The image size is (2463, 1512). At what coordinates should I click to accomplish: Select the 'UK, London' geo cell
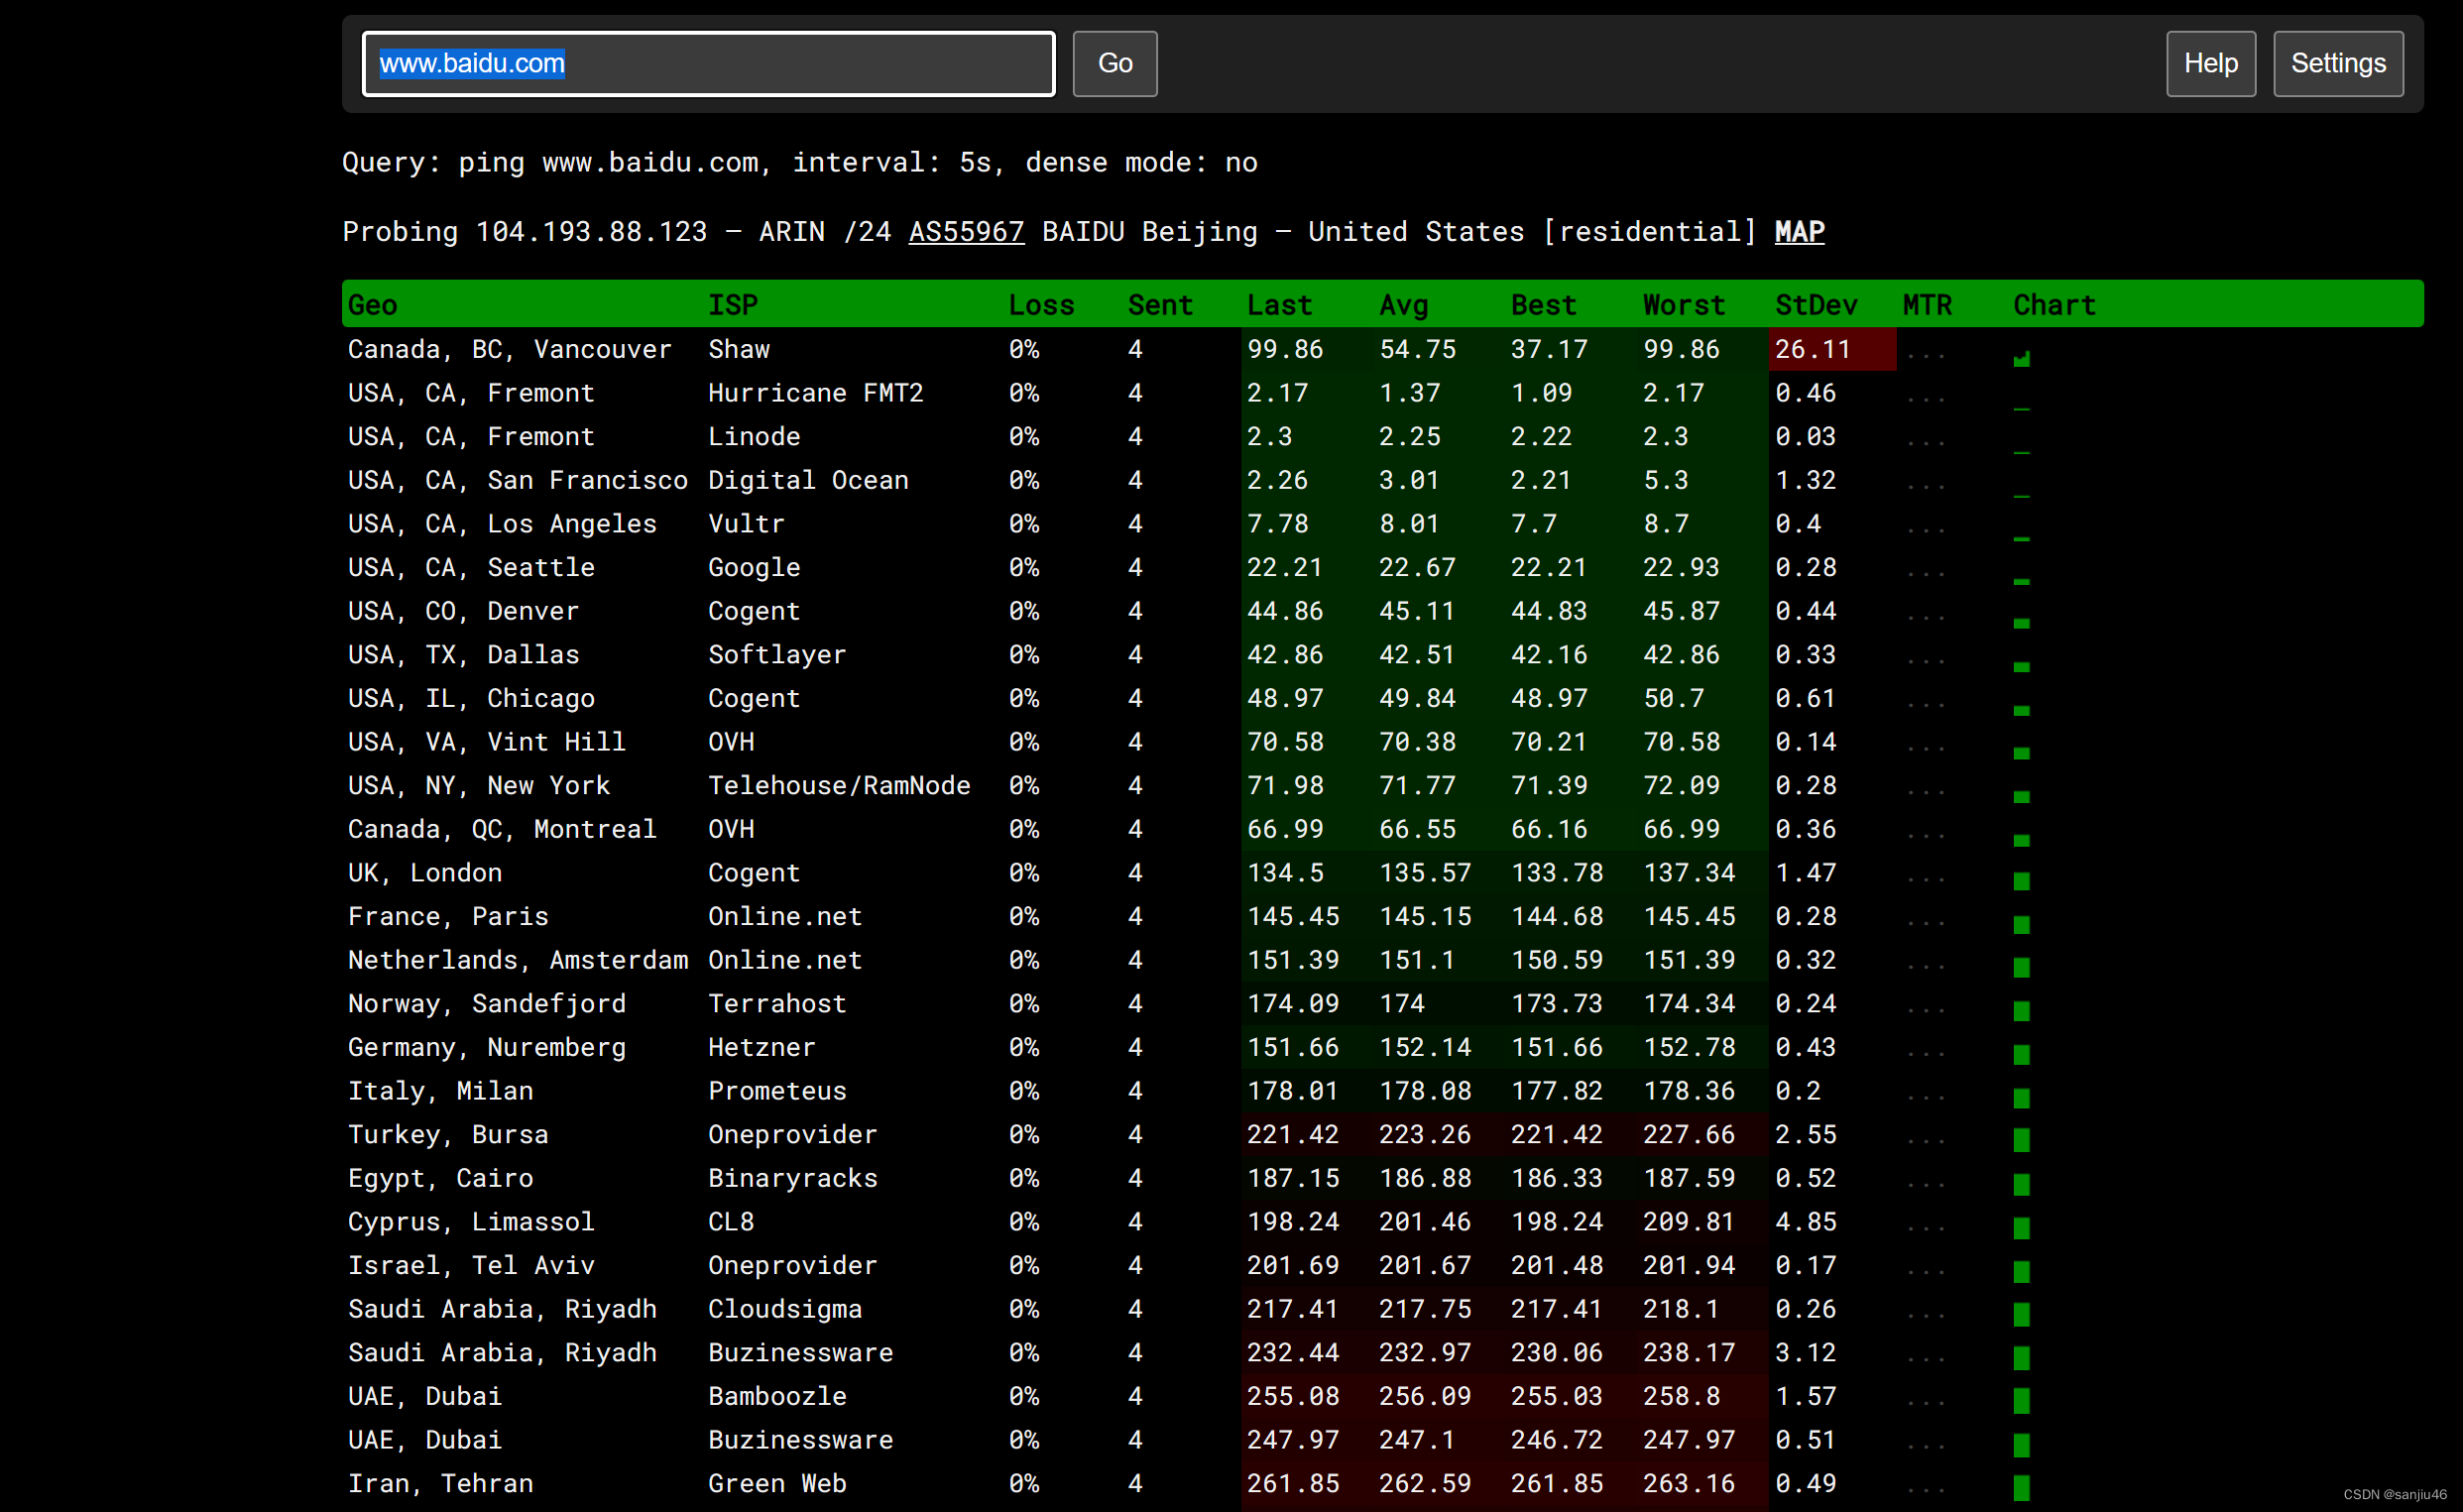point(425,873)
